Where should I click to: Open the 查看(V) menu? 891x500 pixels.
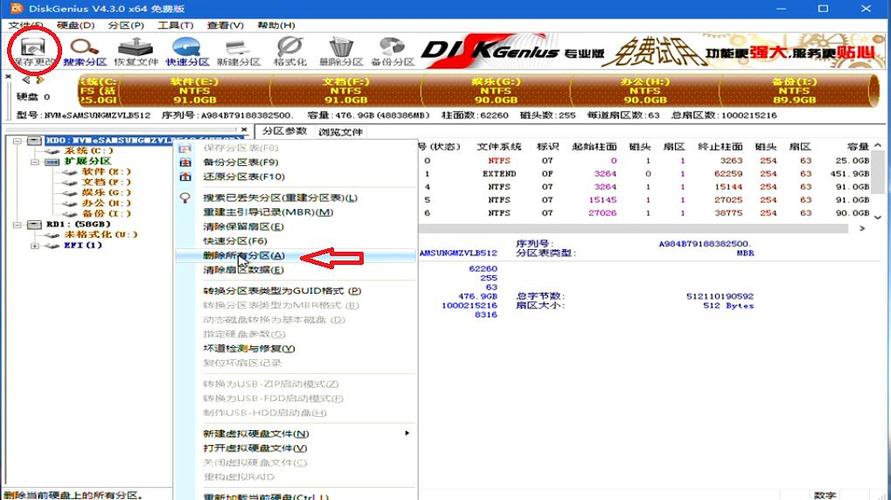[x=225, y=26]
